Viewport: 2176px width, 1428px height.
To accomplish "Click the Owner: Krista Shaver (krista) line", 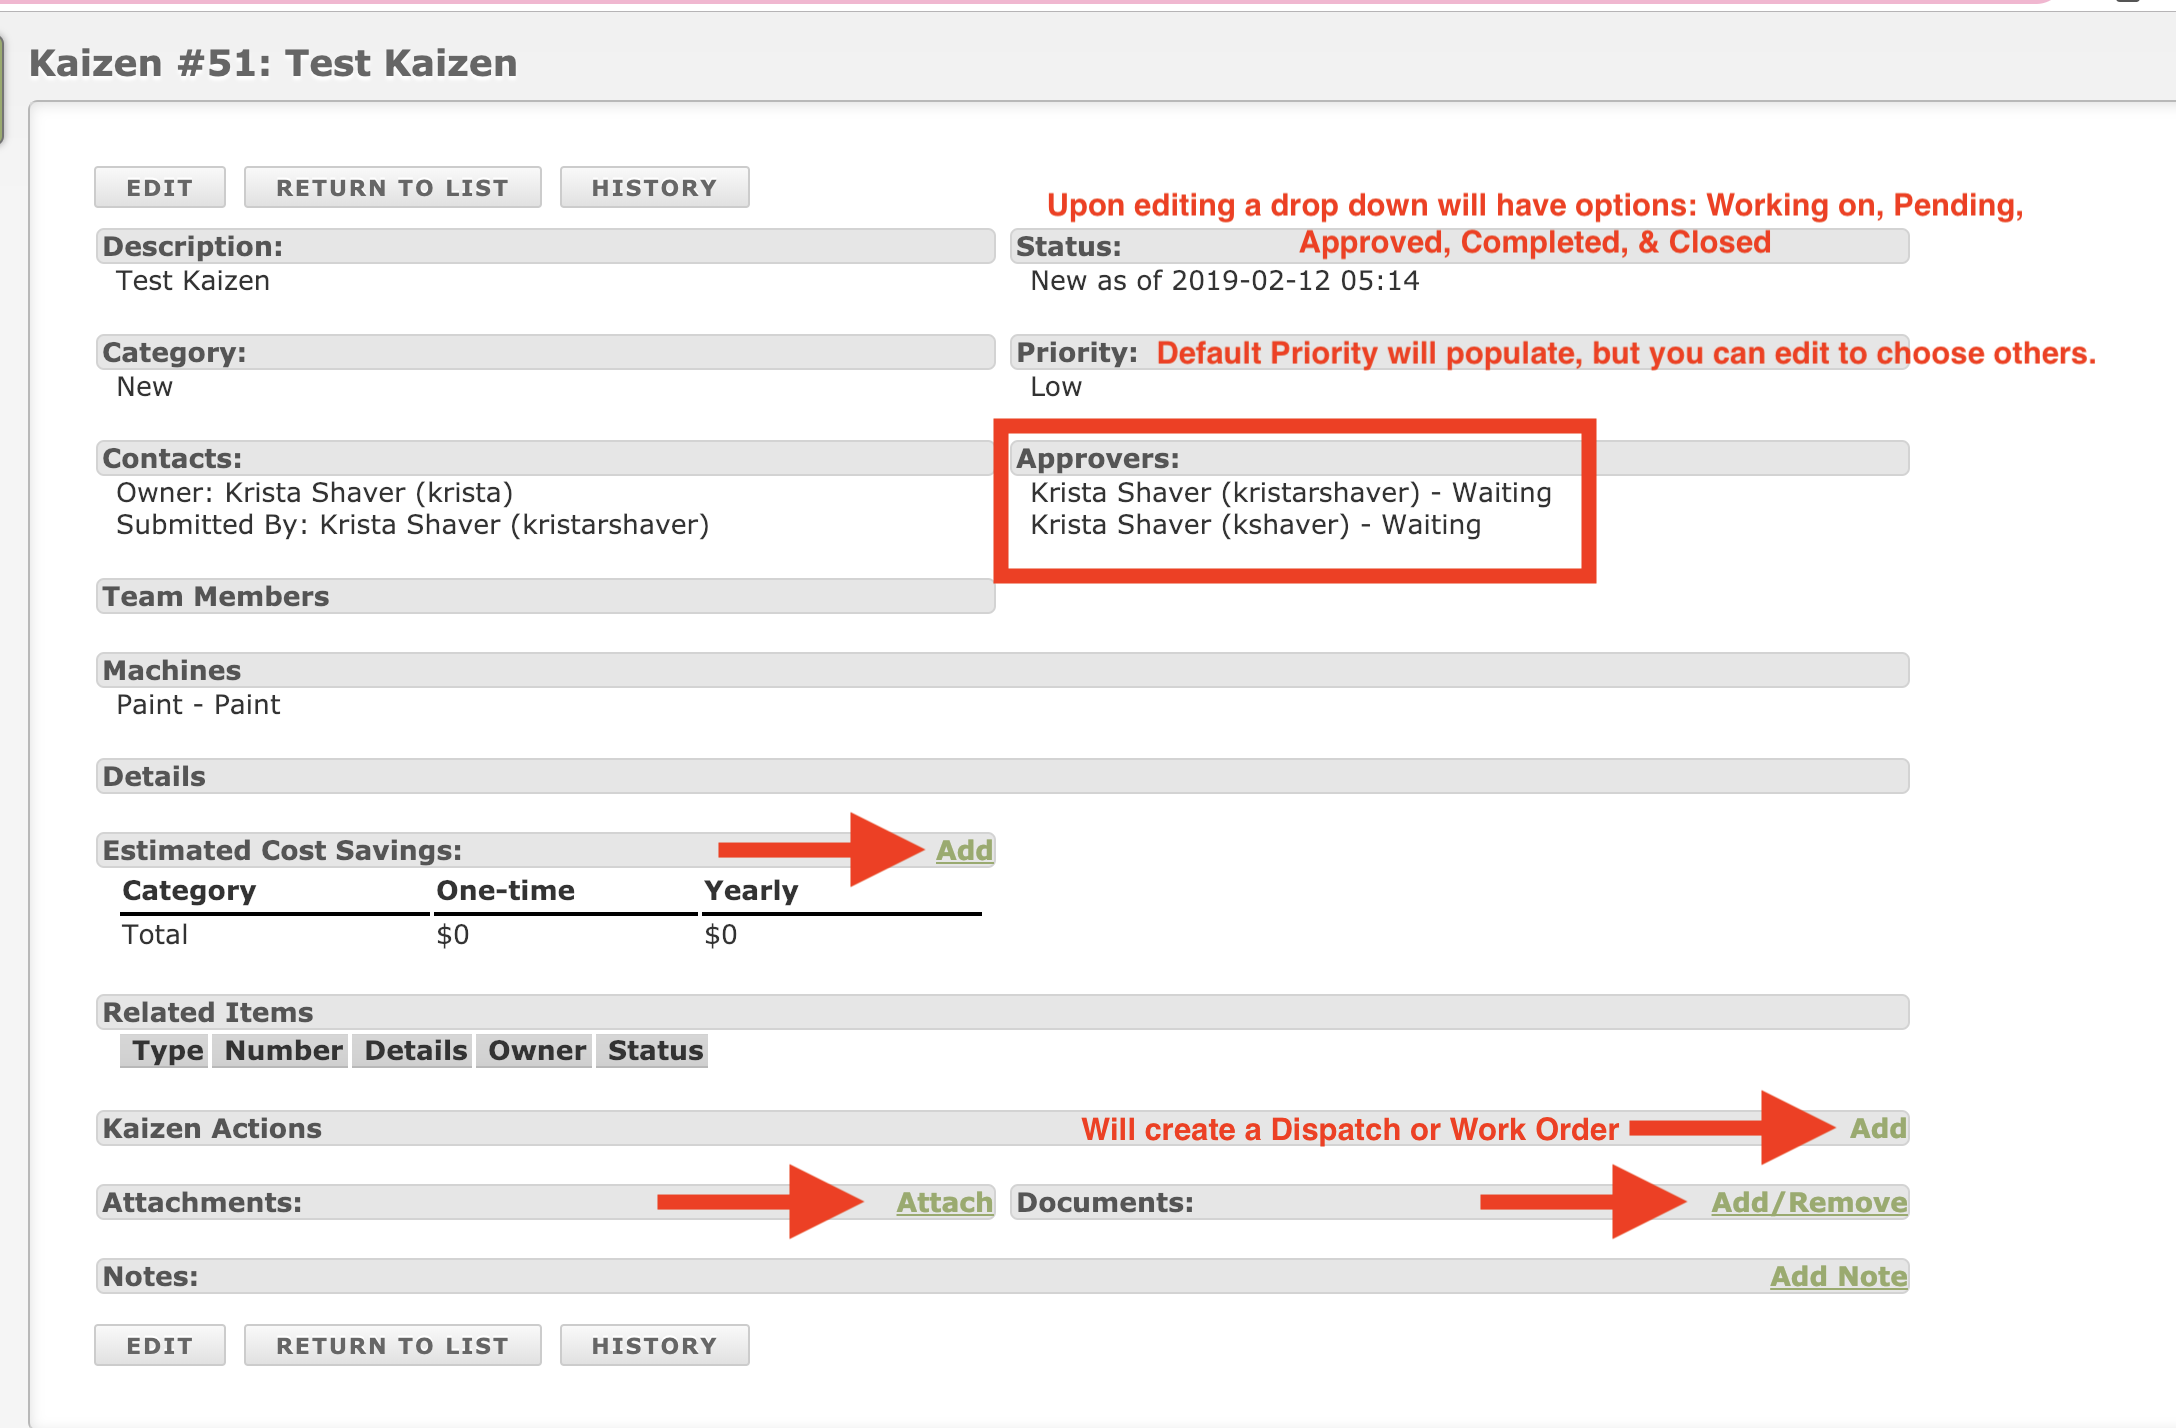I will (315, 493).
